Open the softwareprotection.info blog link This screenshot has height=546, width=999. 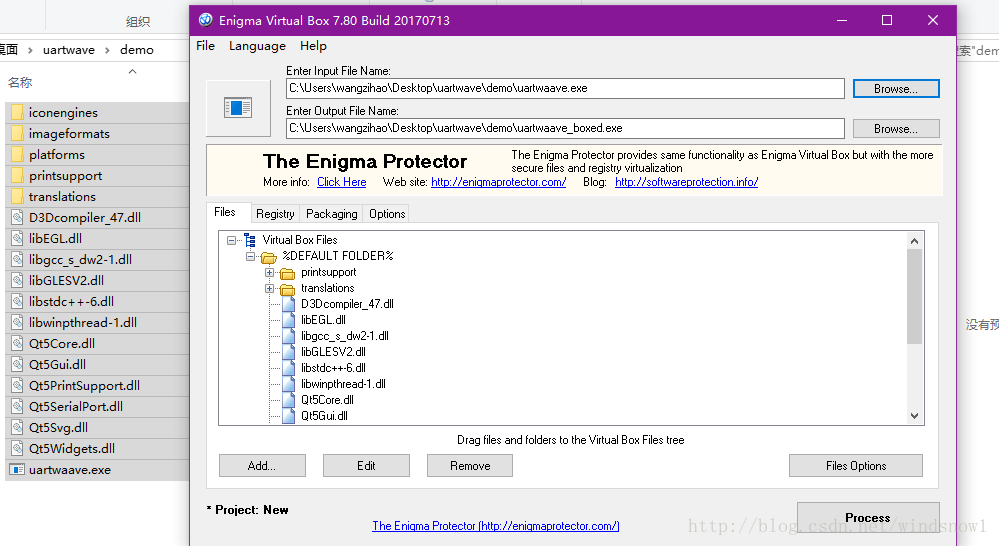click(x=686, y=182)
